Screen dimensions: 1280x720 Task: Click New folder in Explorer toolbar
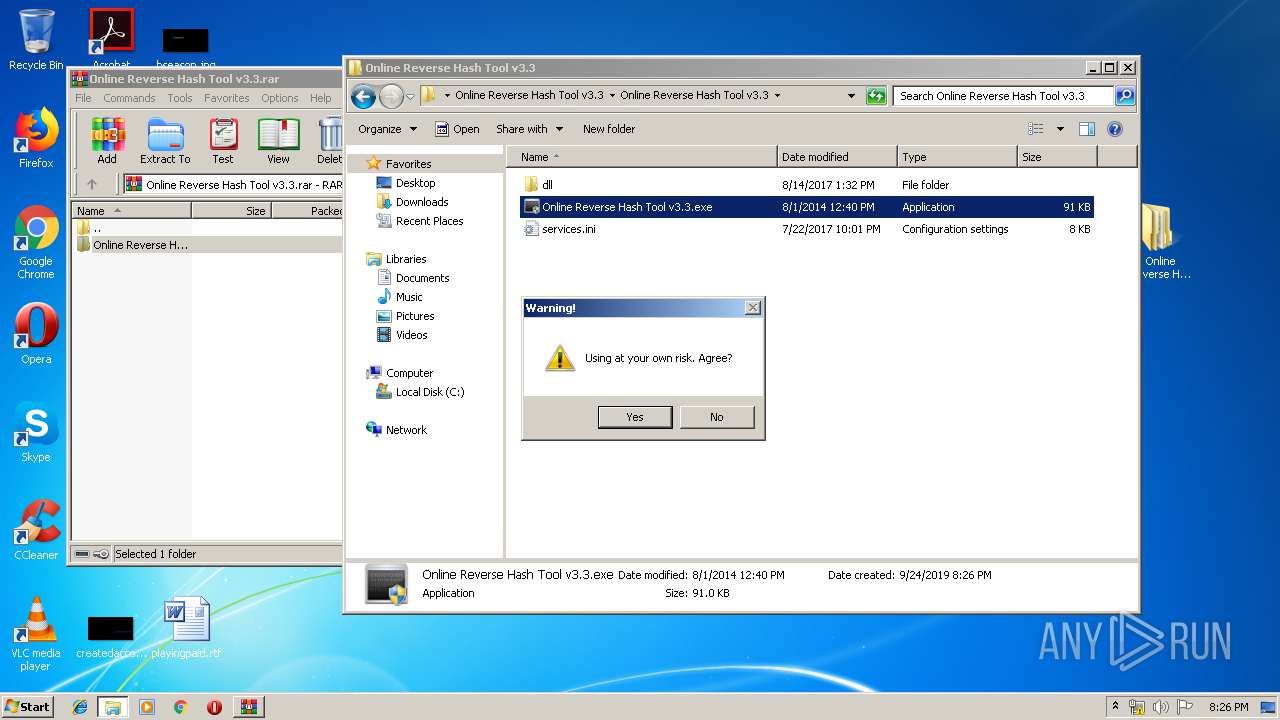pos(609,129)
